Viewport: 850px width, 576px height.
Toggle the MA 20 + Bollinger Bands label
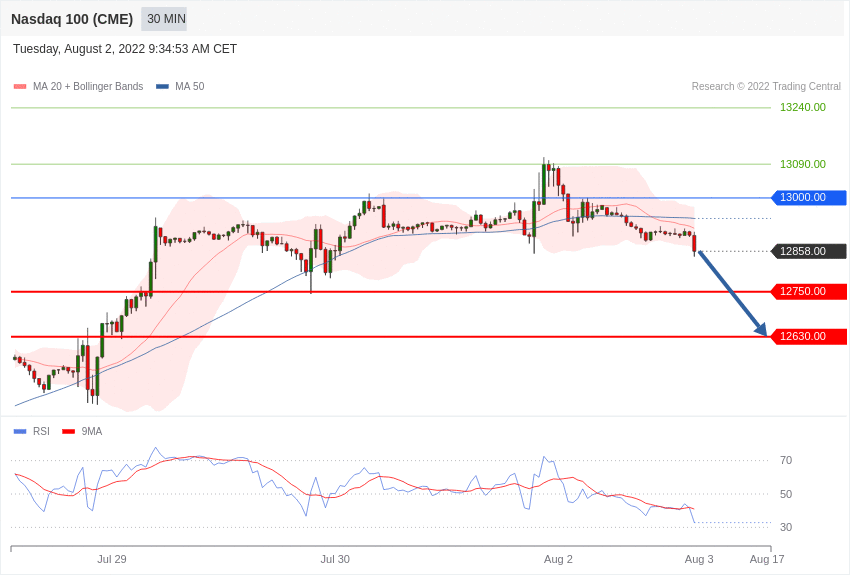pyautogui.click(x=88, y=87)
